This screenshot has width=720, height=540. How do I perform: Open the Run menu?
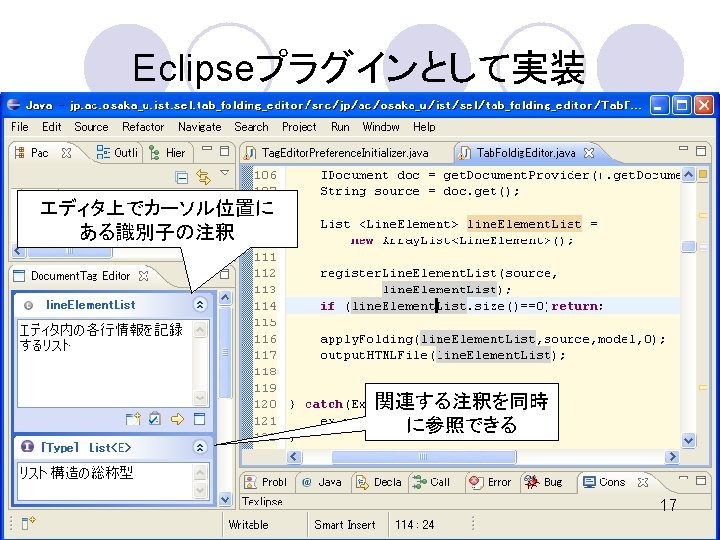tap(340, 127)
